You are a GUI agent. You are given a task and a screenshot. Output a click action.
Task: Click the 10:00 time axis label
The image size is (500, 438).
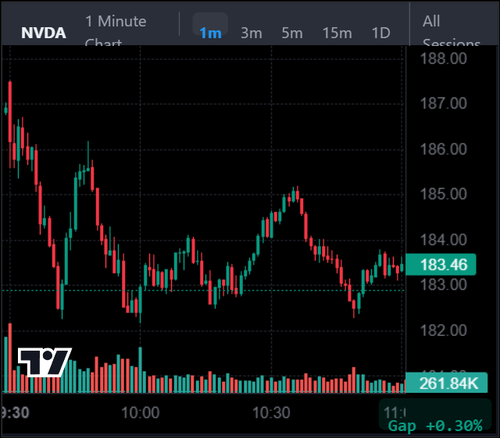[140, 413]
